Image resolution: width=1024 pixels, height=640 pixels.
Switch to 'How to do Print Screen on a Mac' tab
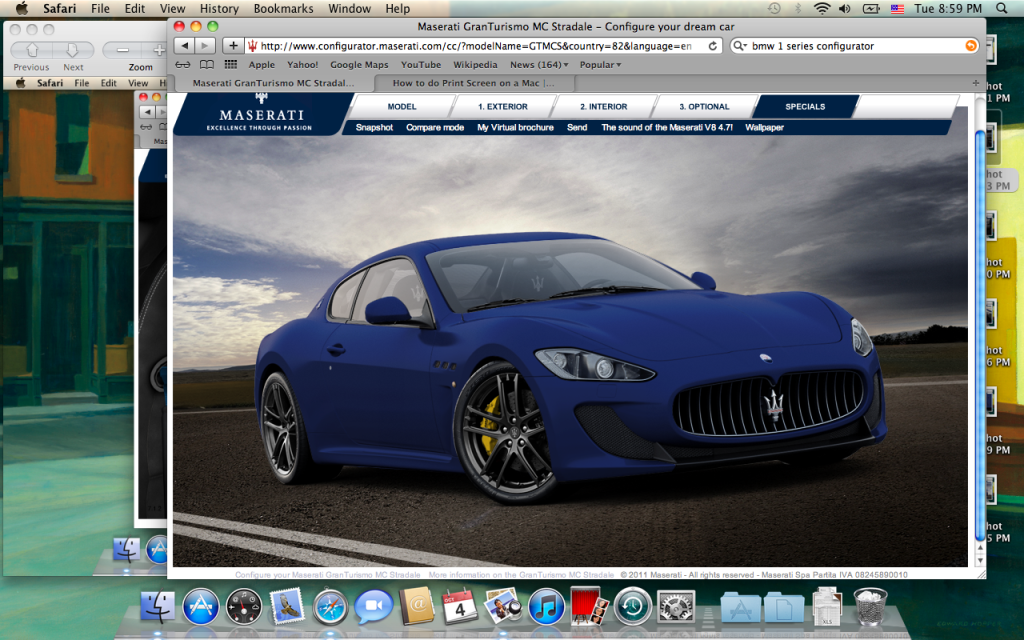(x=473, y=83)
